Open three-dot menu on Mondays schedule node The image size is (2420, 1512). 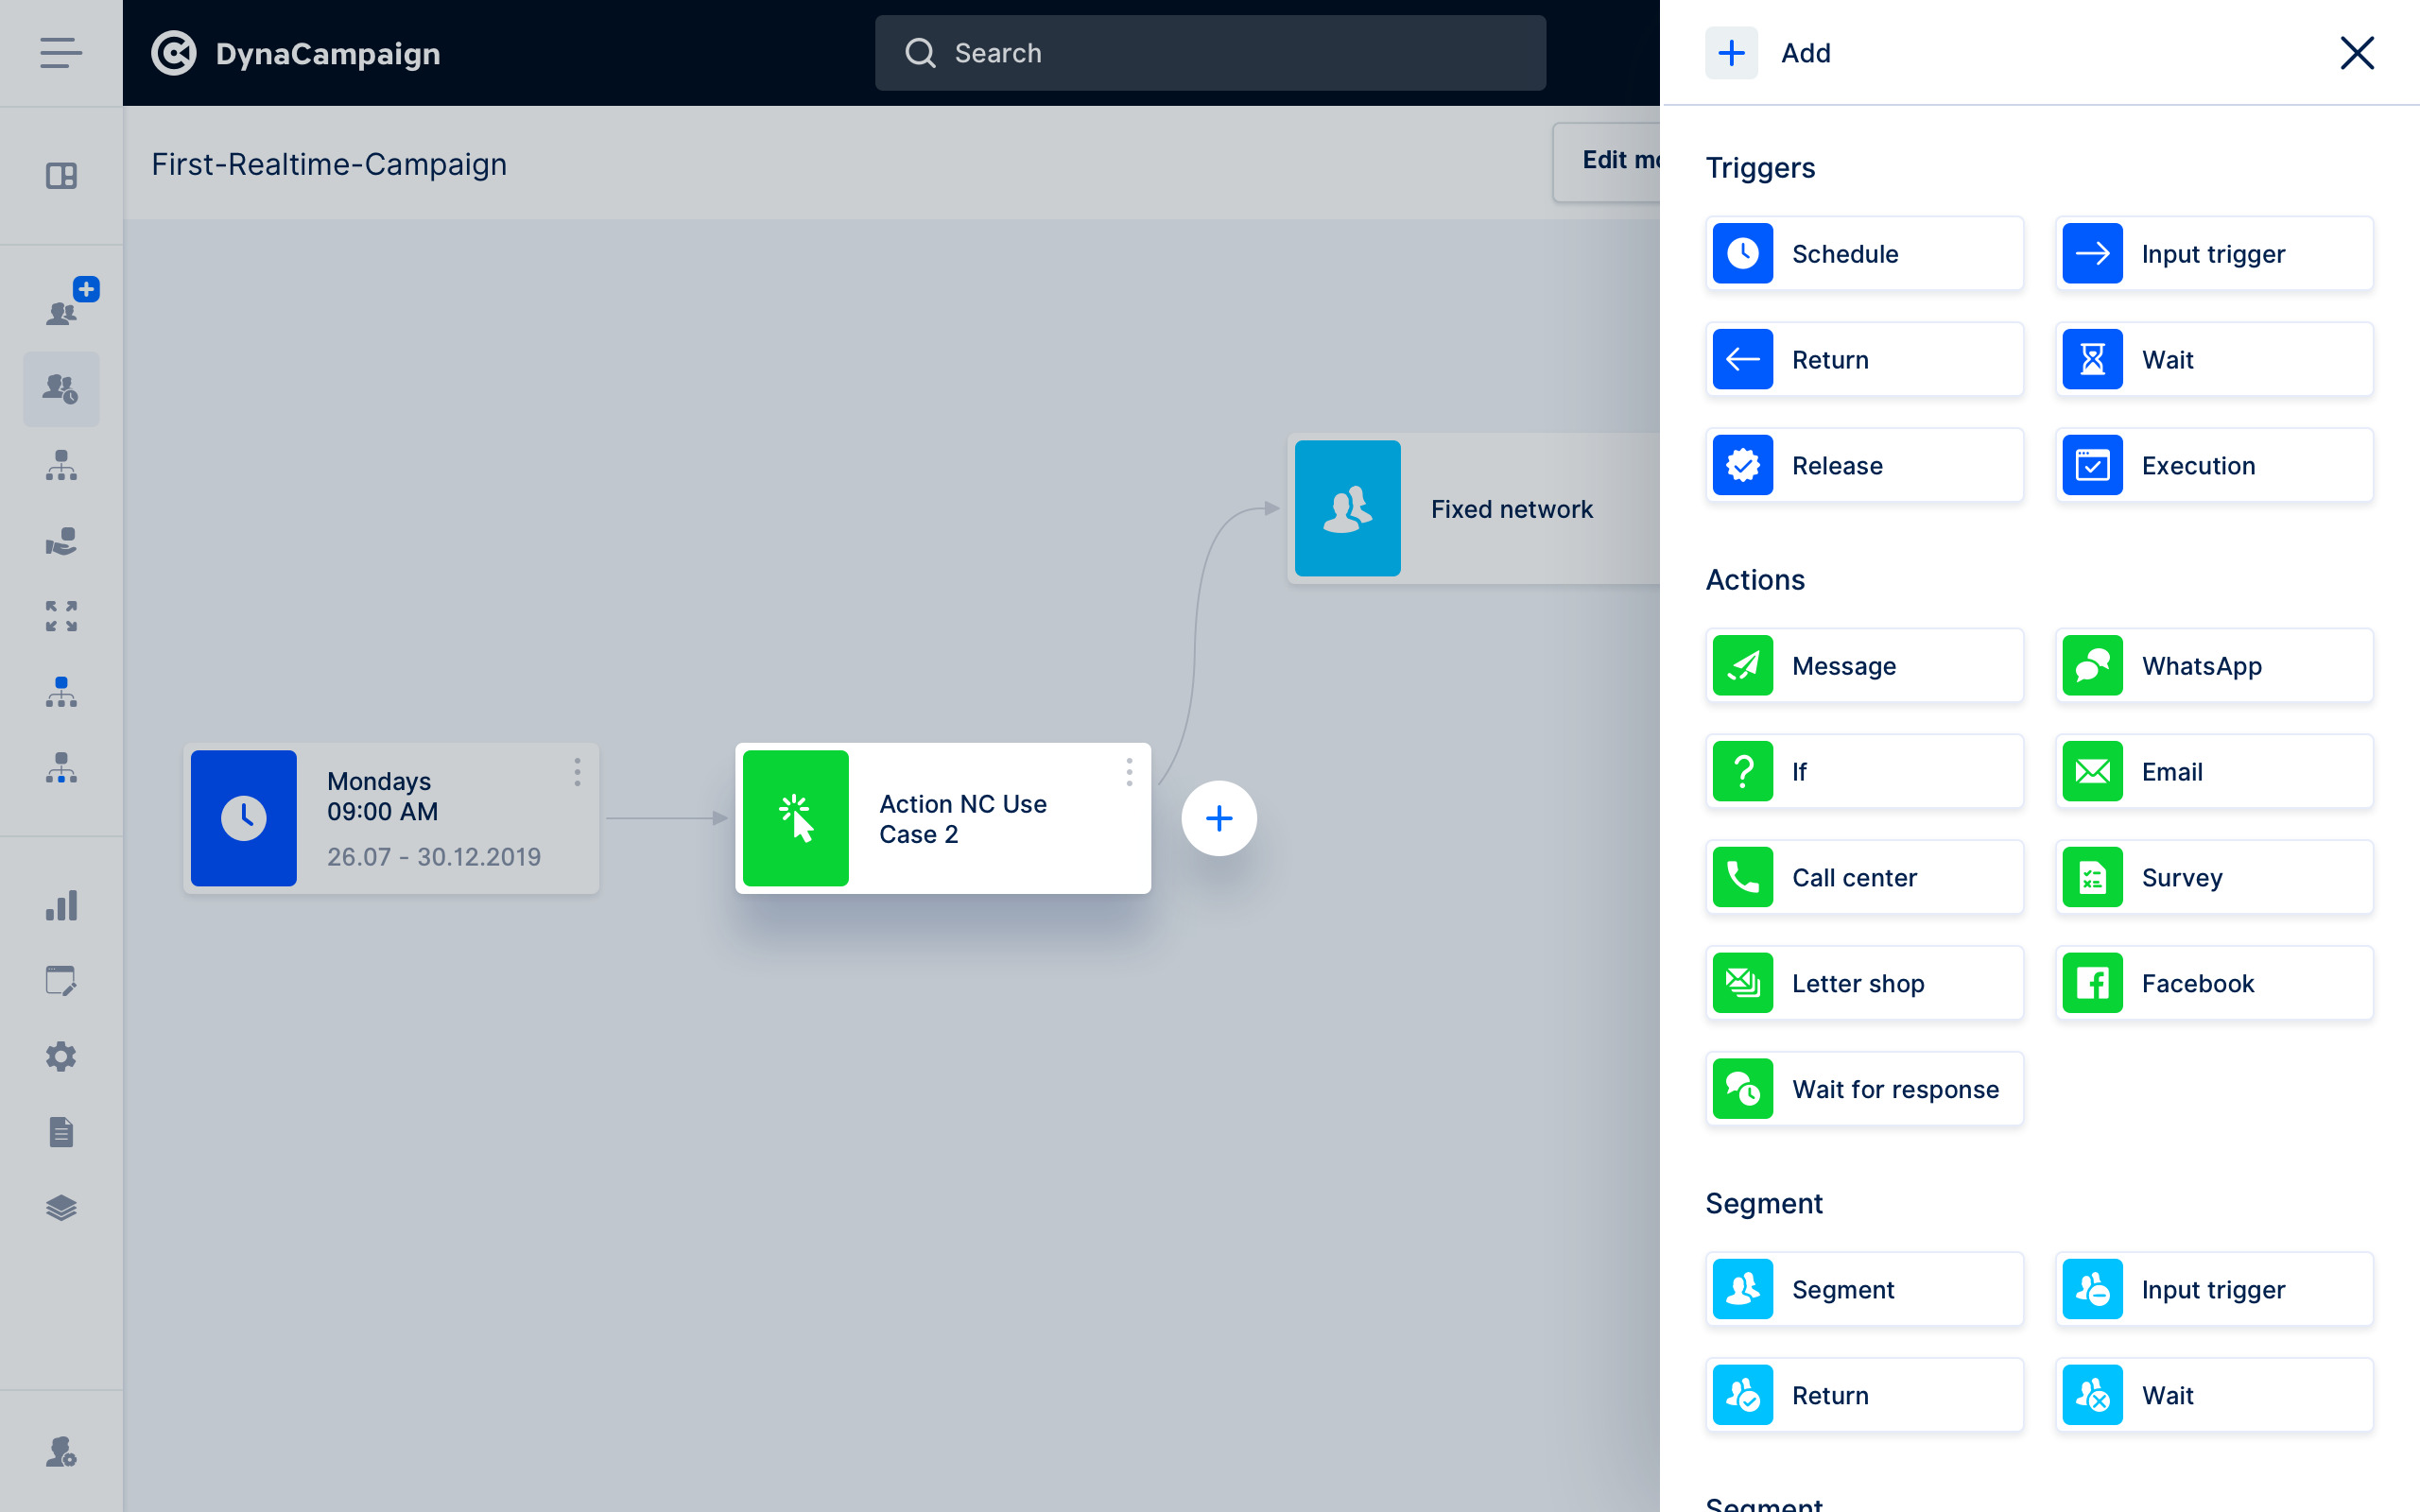[x=577, y=772]
